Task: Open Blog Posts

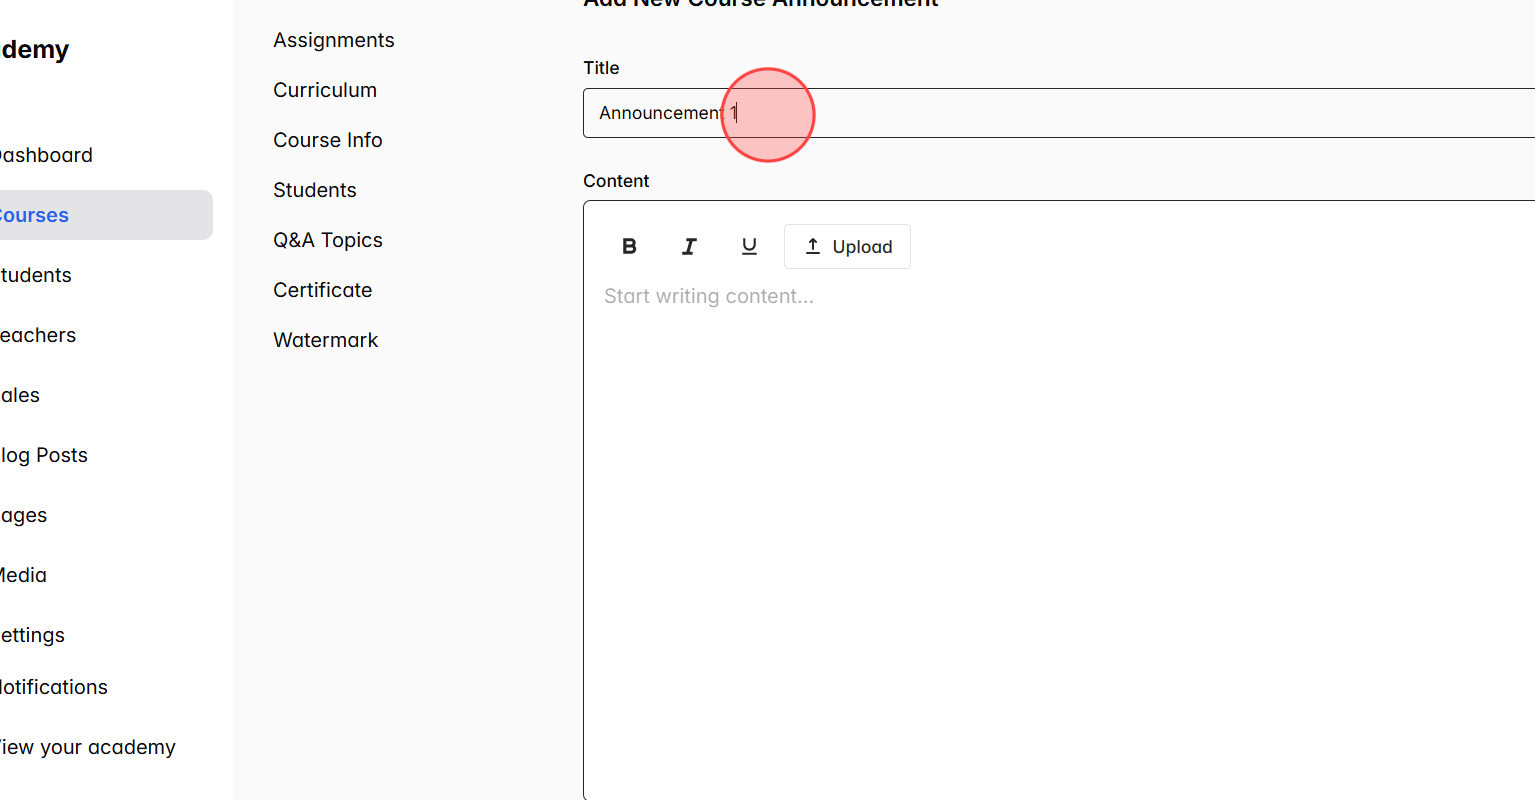Action: tap(44, 455)
